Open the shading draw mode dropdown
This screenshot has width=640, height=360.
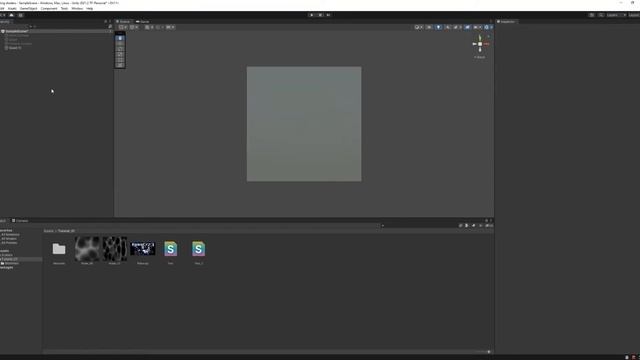pos(419,27)
